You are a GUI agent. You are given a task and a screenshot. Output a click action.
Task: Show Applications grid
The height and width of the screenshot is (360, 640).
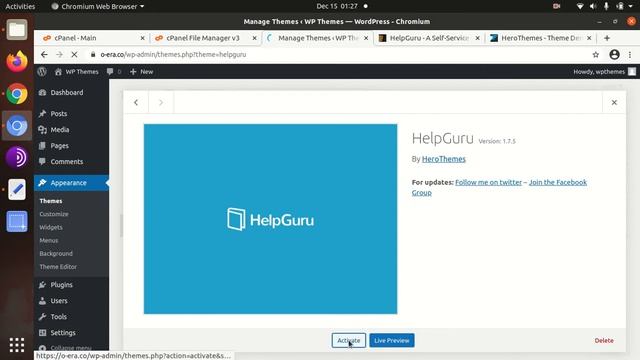point(17,345)
